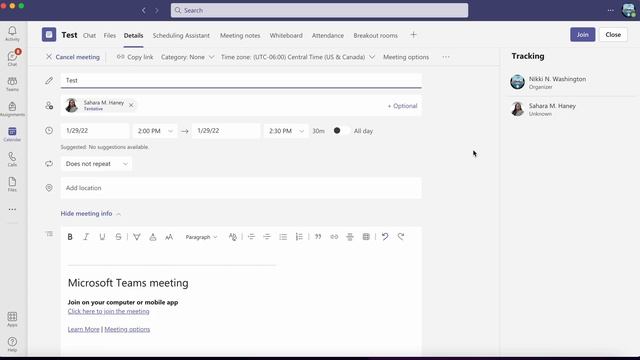Viewport: 640px width, 360px height.
Task: Open the Paragraph style dropdown
Action: click(201, 237)
